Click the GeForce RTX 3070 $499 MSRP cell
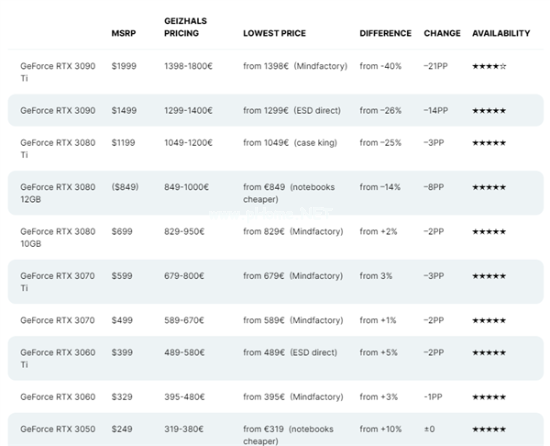Screen dimensions: 550x446 pos(122,320)
